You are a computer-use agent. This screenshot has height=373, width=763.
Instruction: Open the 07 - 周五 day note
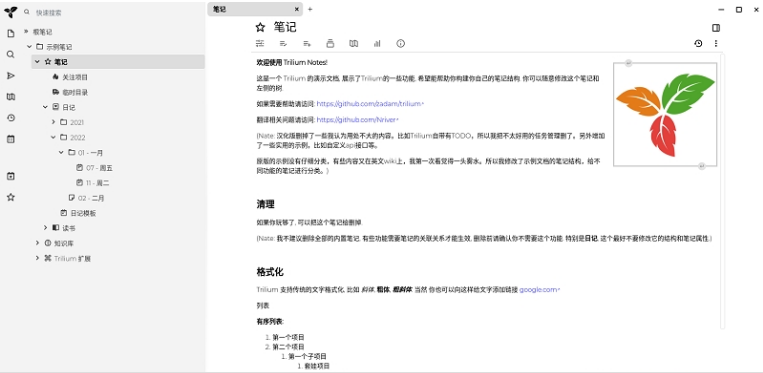[99, 168]
